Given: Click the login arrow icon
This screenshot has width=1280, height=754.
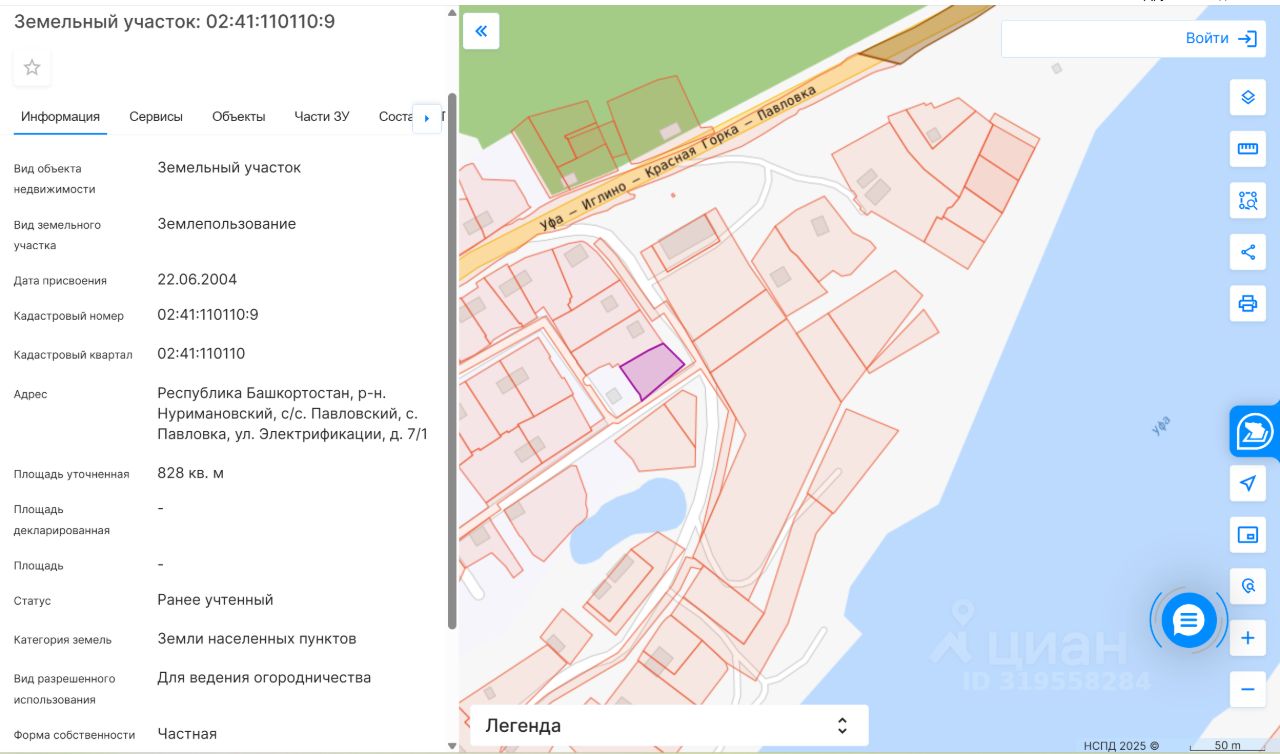Looking at the screenshot, I should (x=1247, y=39).
